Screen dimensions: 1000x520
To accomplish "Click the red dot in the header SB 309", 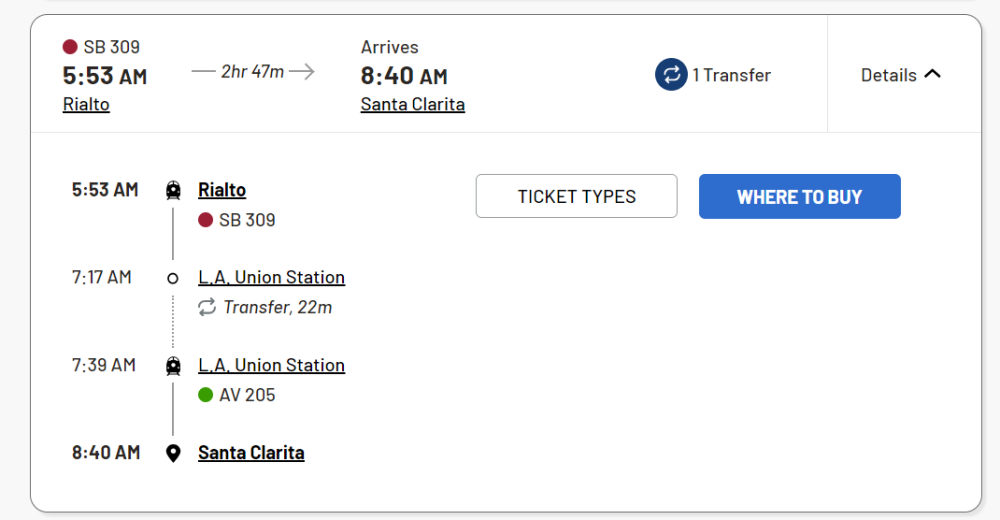I will click(70, 47).
